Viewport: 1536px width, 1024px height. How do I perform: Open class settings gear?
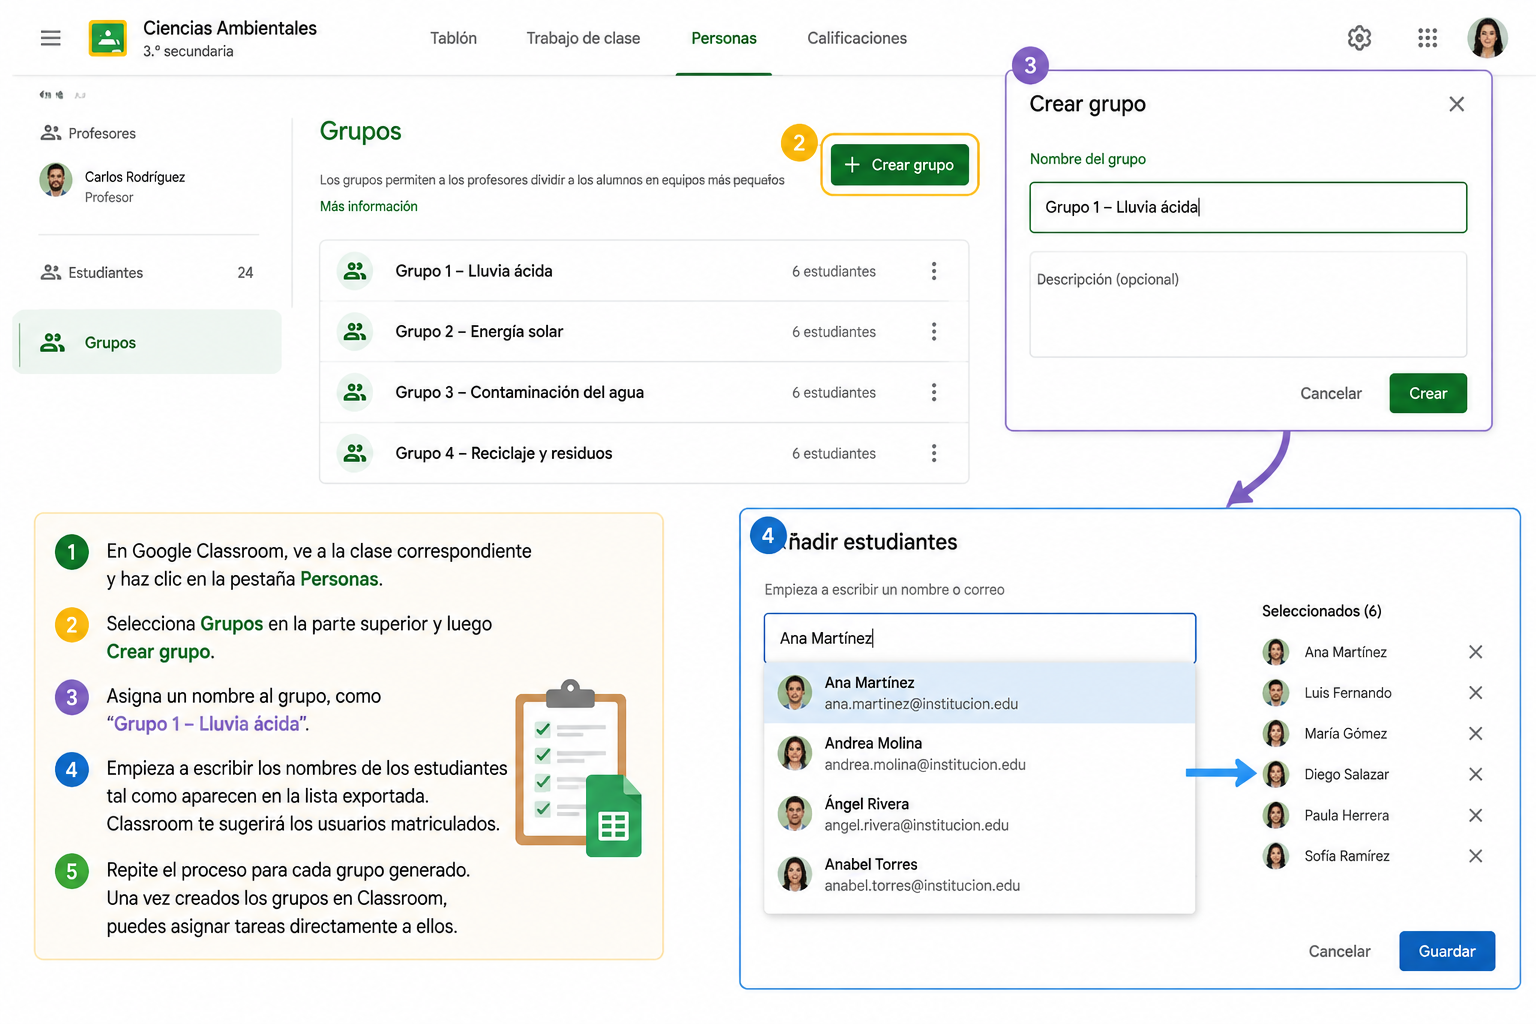pos(1359,38)
